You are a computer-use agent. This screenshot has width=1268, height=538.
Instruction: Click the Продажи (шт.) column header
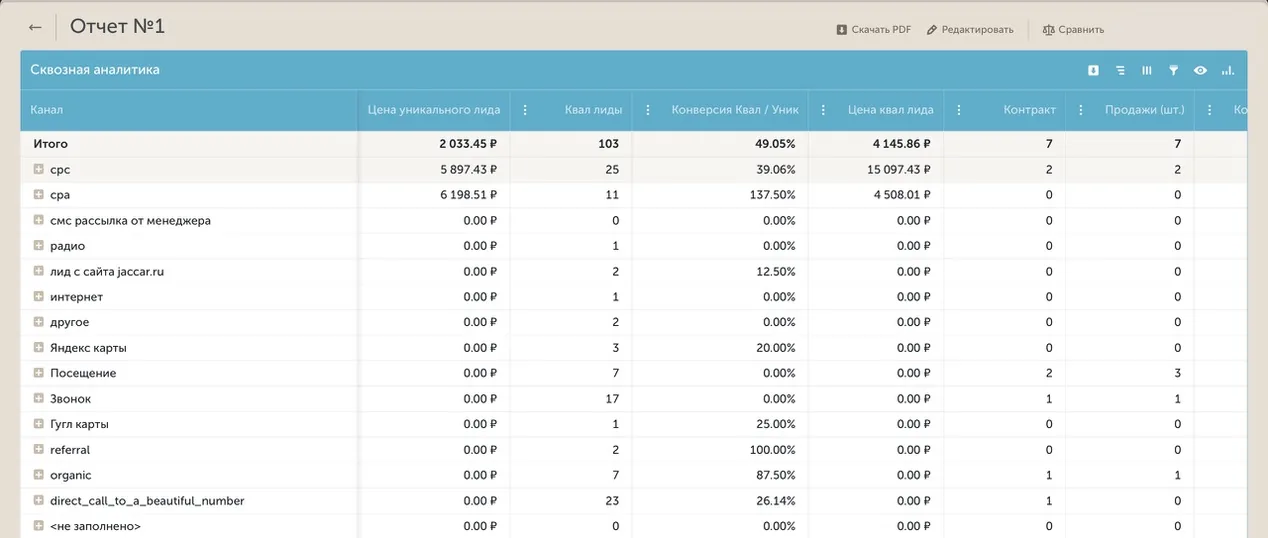coord(1144,110)
